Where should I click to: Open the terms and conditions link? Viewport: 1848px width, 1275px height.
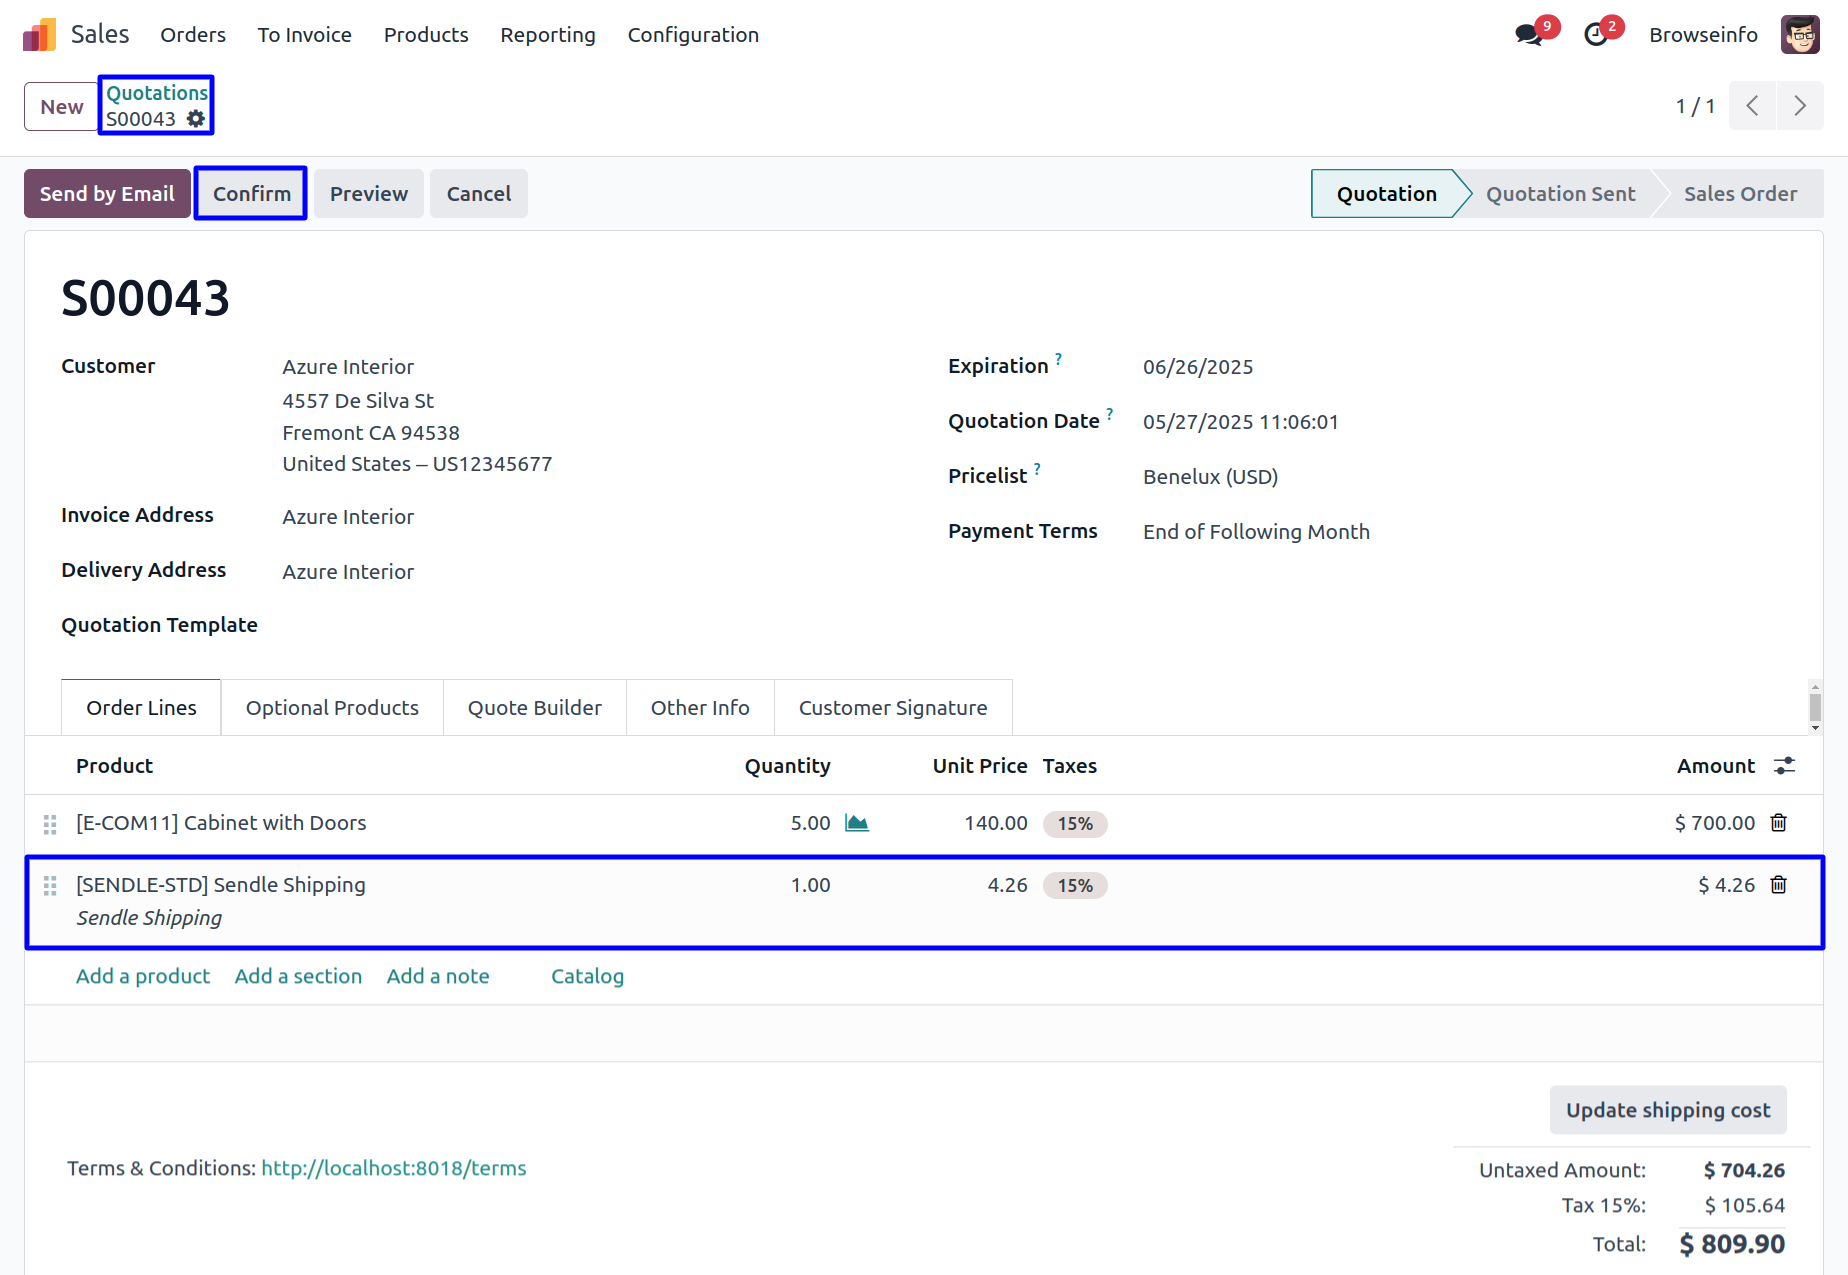click(x=393, y=1168)
